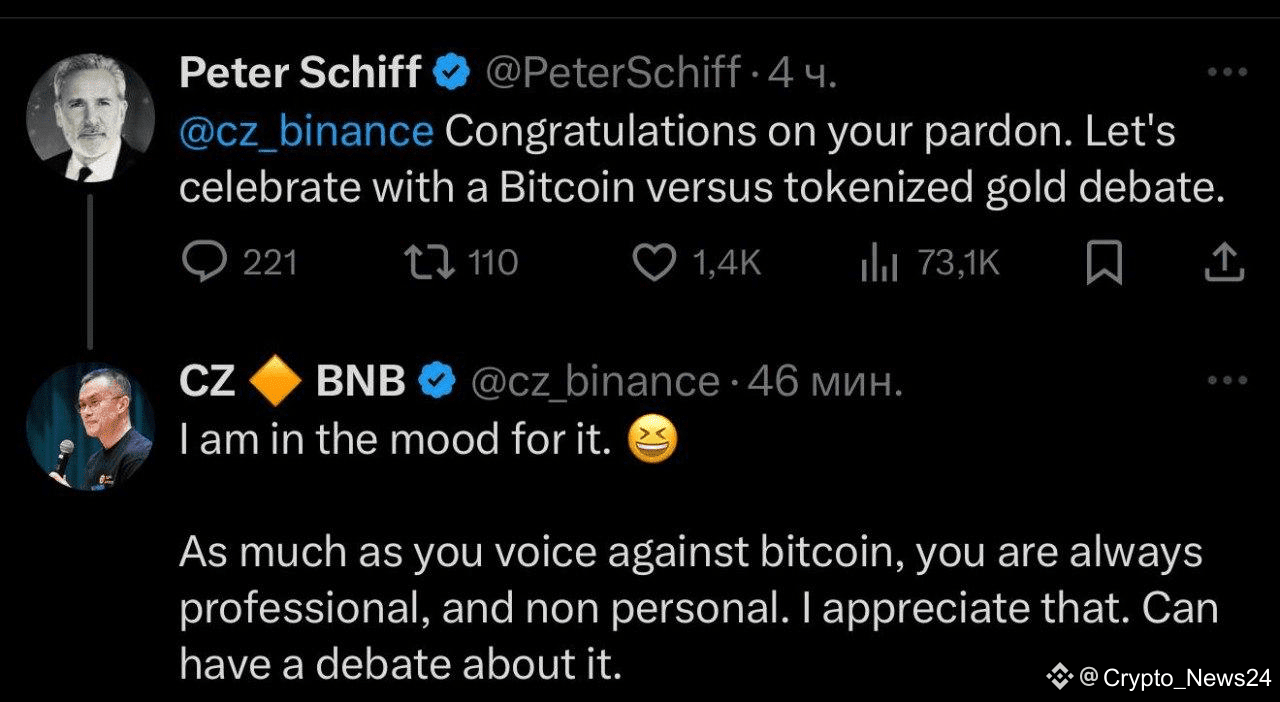Open more options on Peter Schiff's tweet
The height and width of the screenshot is (702, 1280).
tap(1227, 72)
